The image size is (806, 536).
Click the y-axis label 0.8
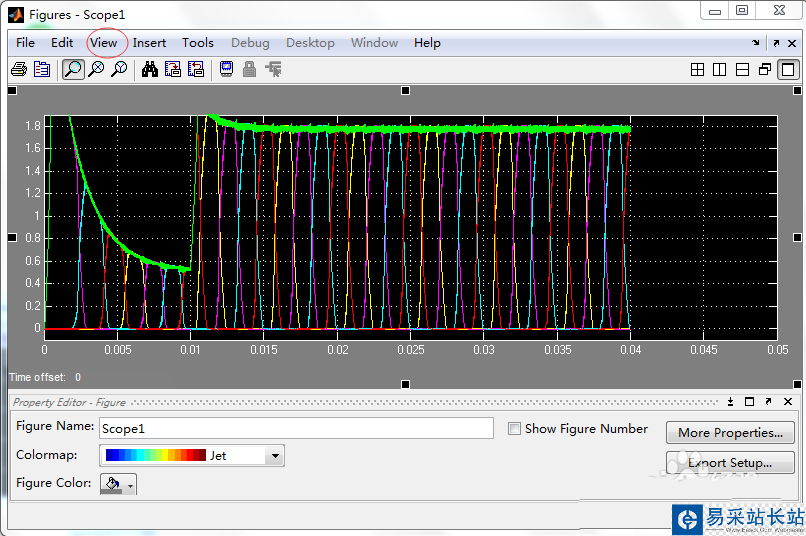[33, 238]
